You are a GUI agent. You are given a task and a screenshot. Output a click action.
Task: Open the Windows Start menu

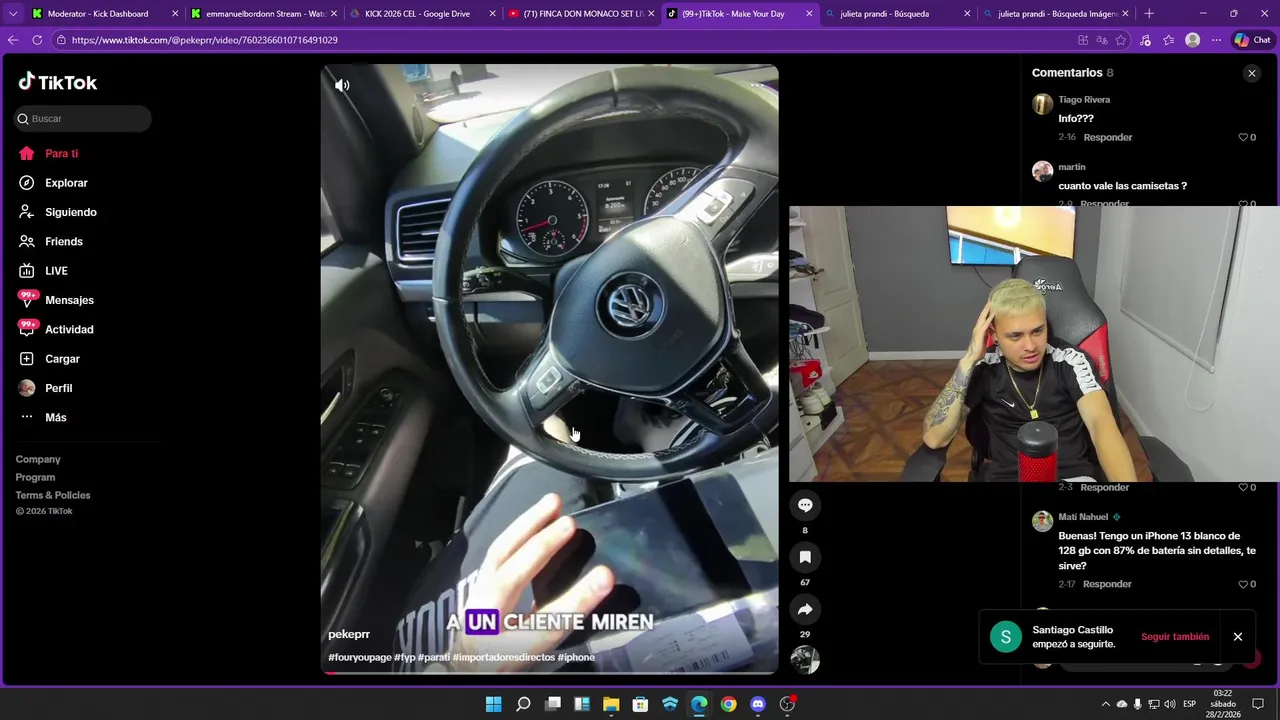point(494,704)
